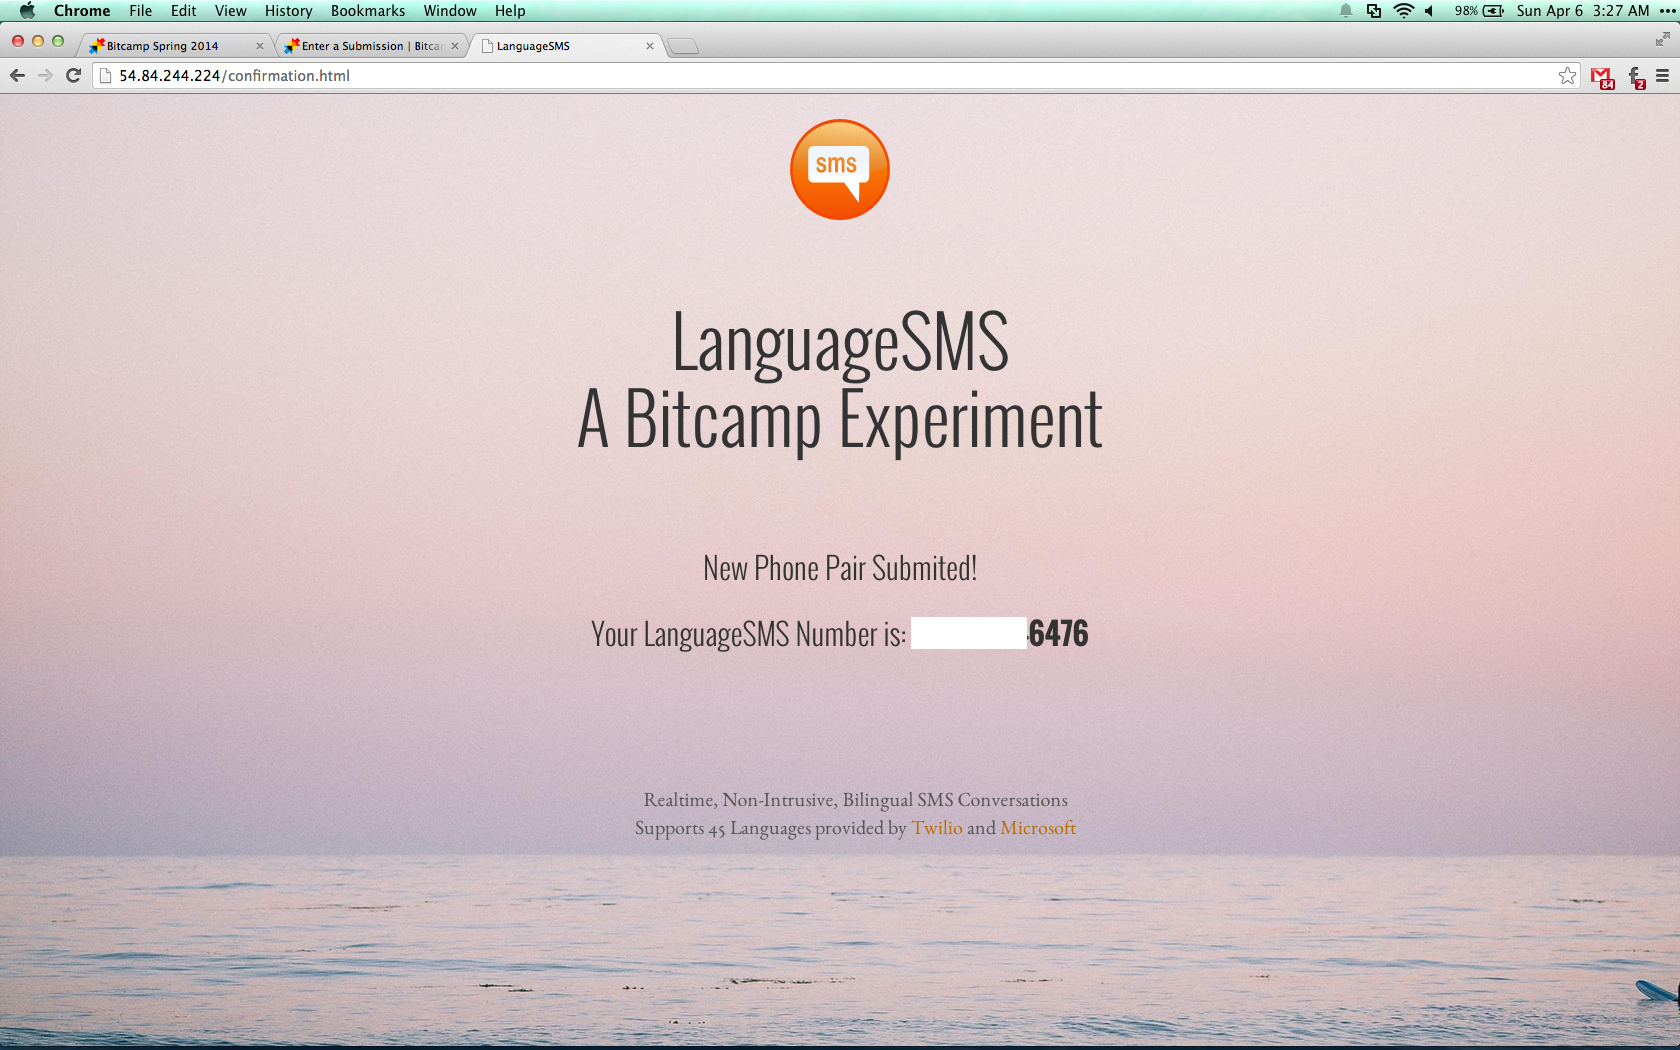
Task: Click the Wi-Fi status icon
Action: click(x=1404, y=11)
